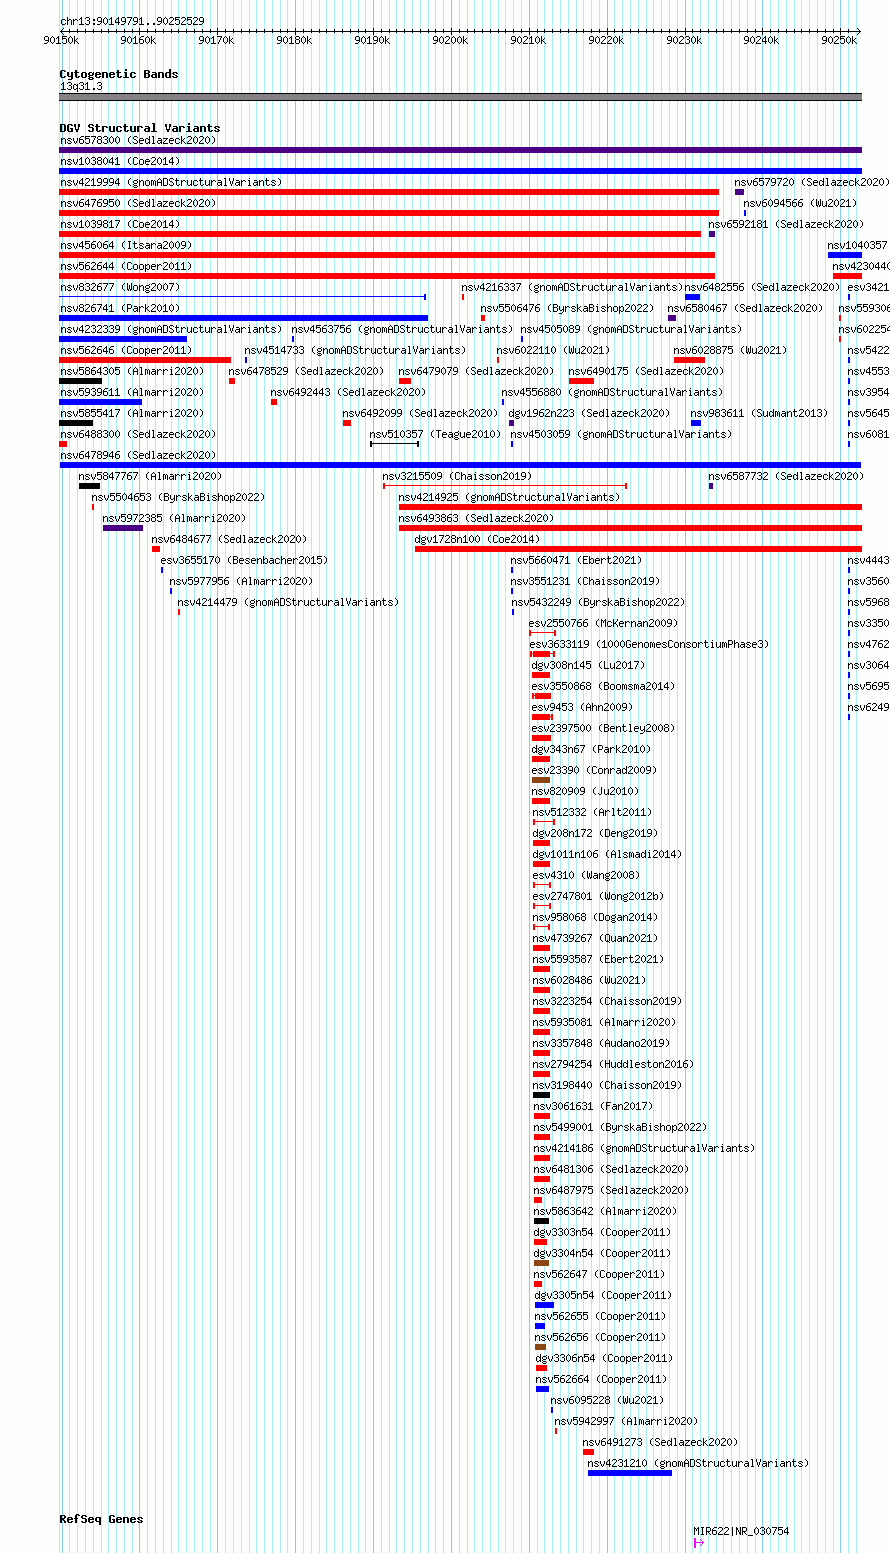Viewport: 890px width, 1553px height.
Task: Select the nsv958068 (Dogan2014) label
Action: pyautogui.click(x=594, y=917)
